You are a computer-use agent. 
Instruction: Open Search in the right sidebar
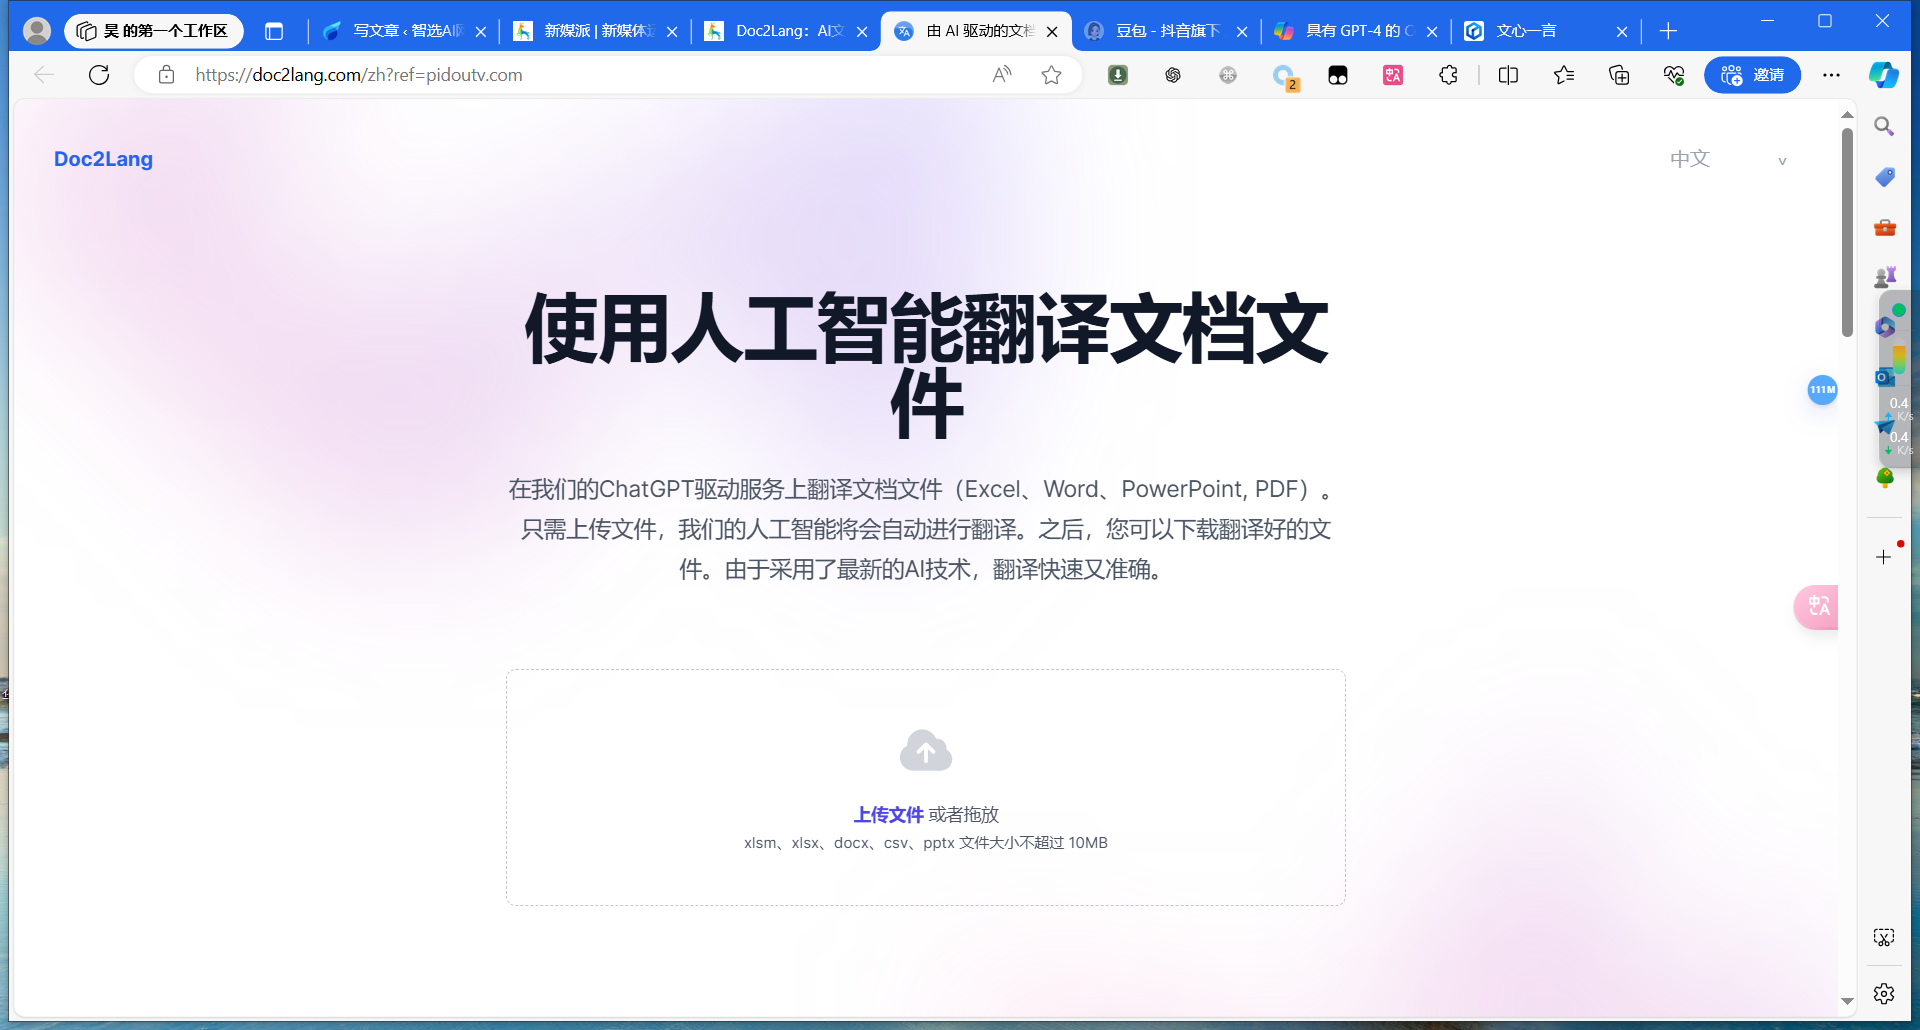[x=1884, y=126]
